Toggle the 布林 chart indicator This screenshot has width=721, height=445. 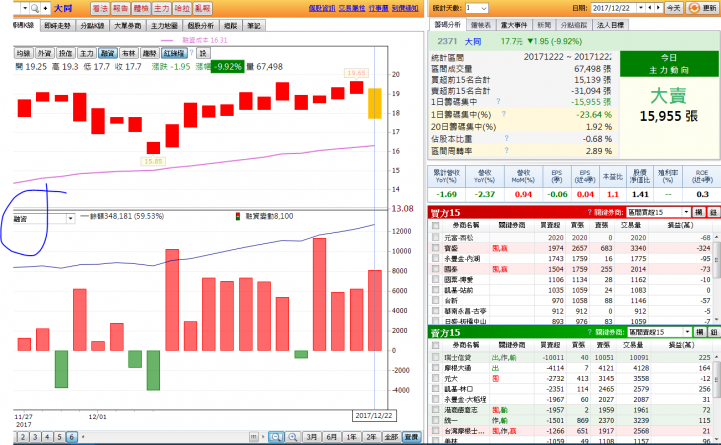pyautogui.click(x=129, y=53)
